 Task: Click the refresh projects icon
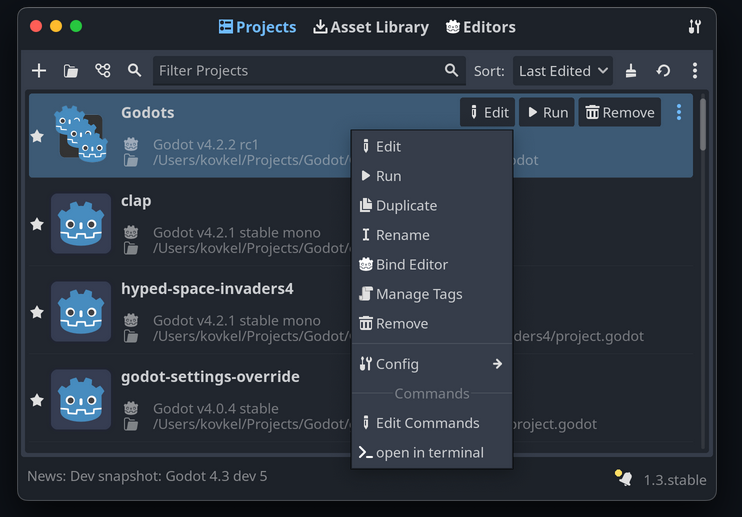pyautogui.click(x=663, y=71)
